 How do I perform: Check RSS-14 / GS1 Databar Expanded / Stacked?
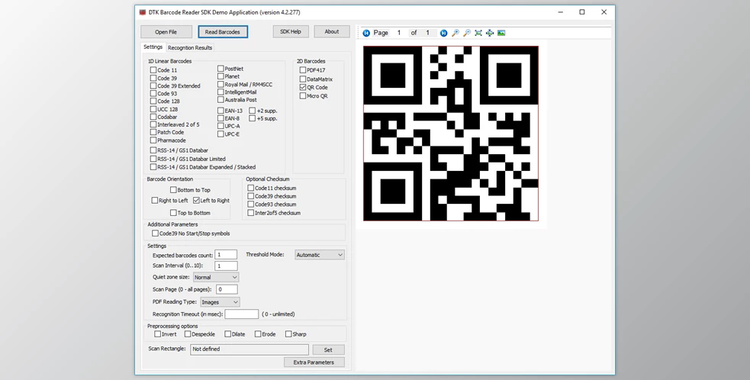(x=153, y=167)
